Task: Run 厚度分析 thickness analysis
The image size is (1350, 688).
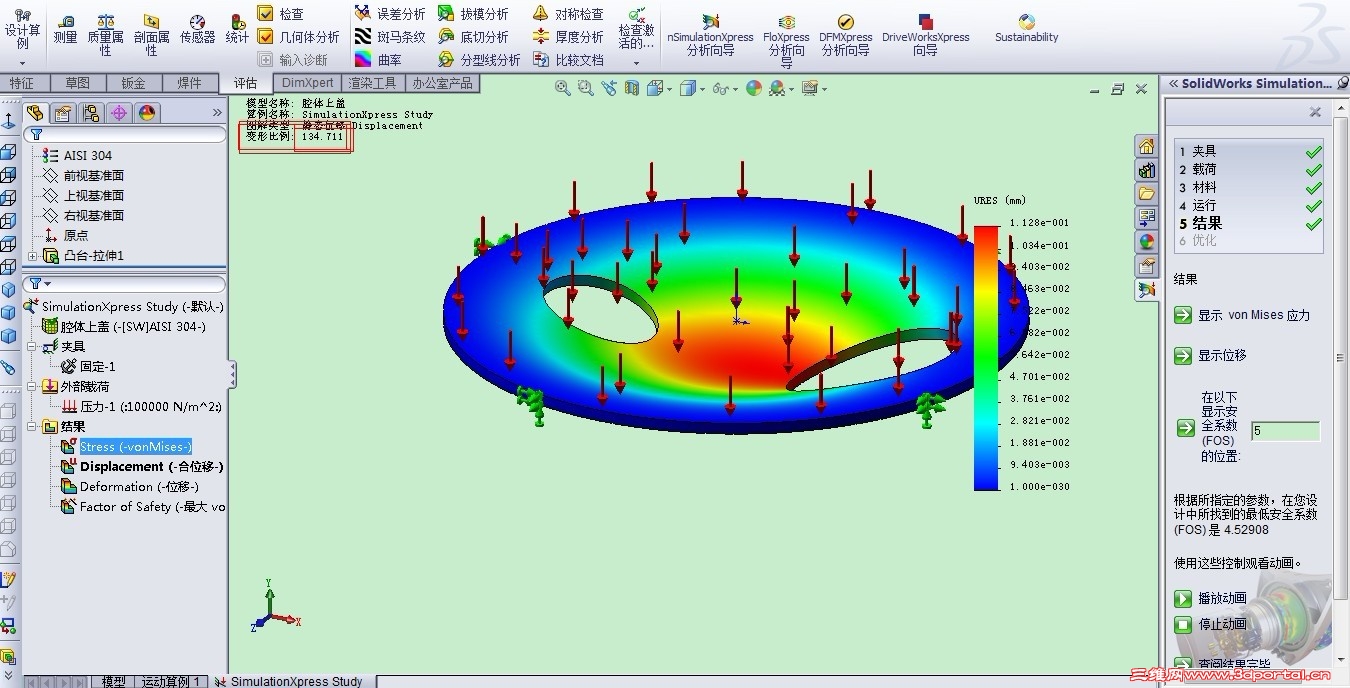Action: [x=568, y=37]
